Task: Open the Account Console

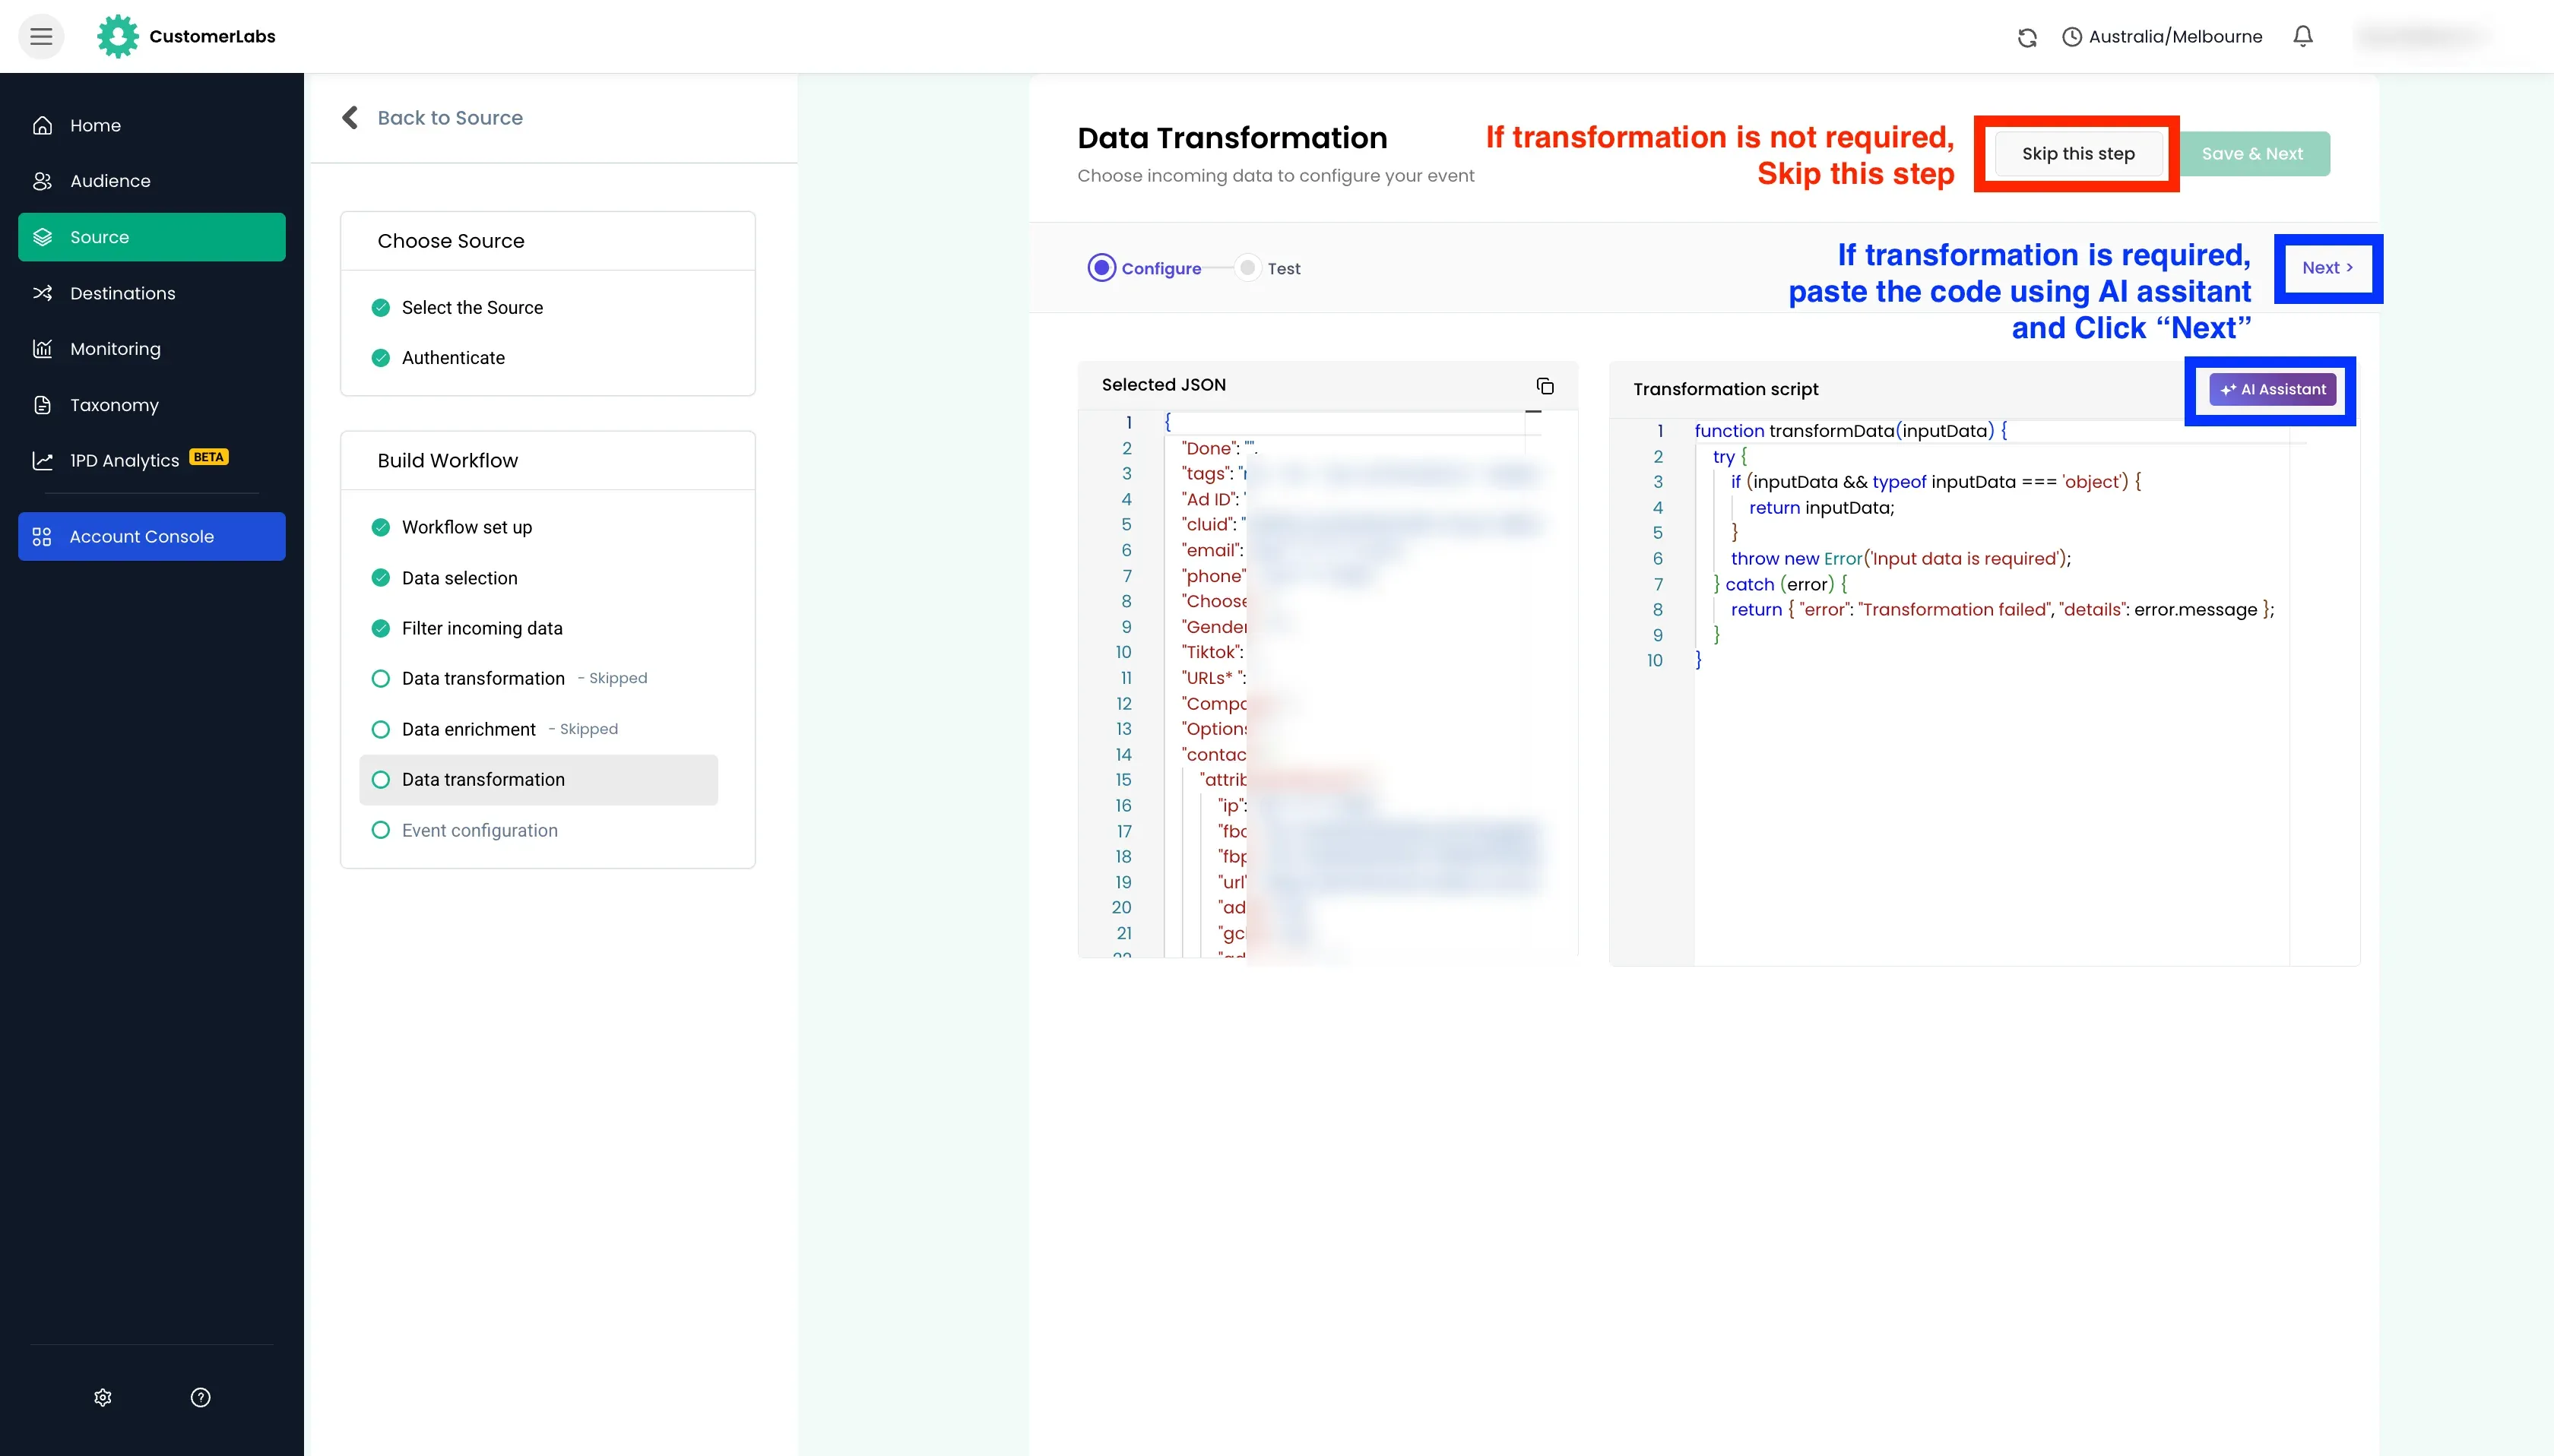Action: point(152,537)
